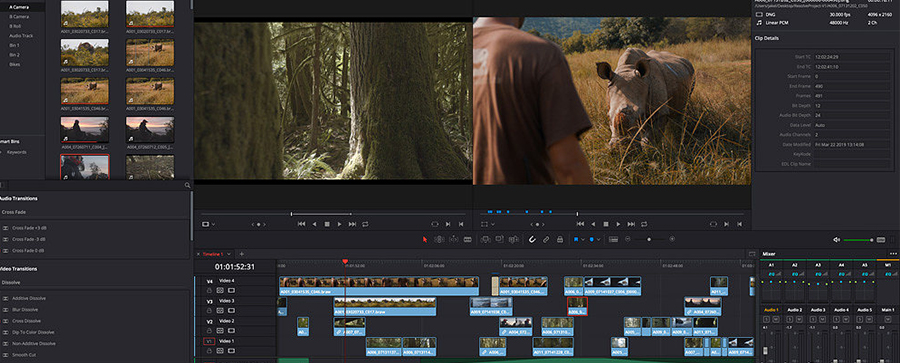Solo the Audio 1 mixer channel

pyautogui.click(x=766, y=319)
